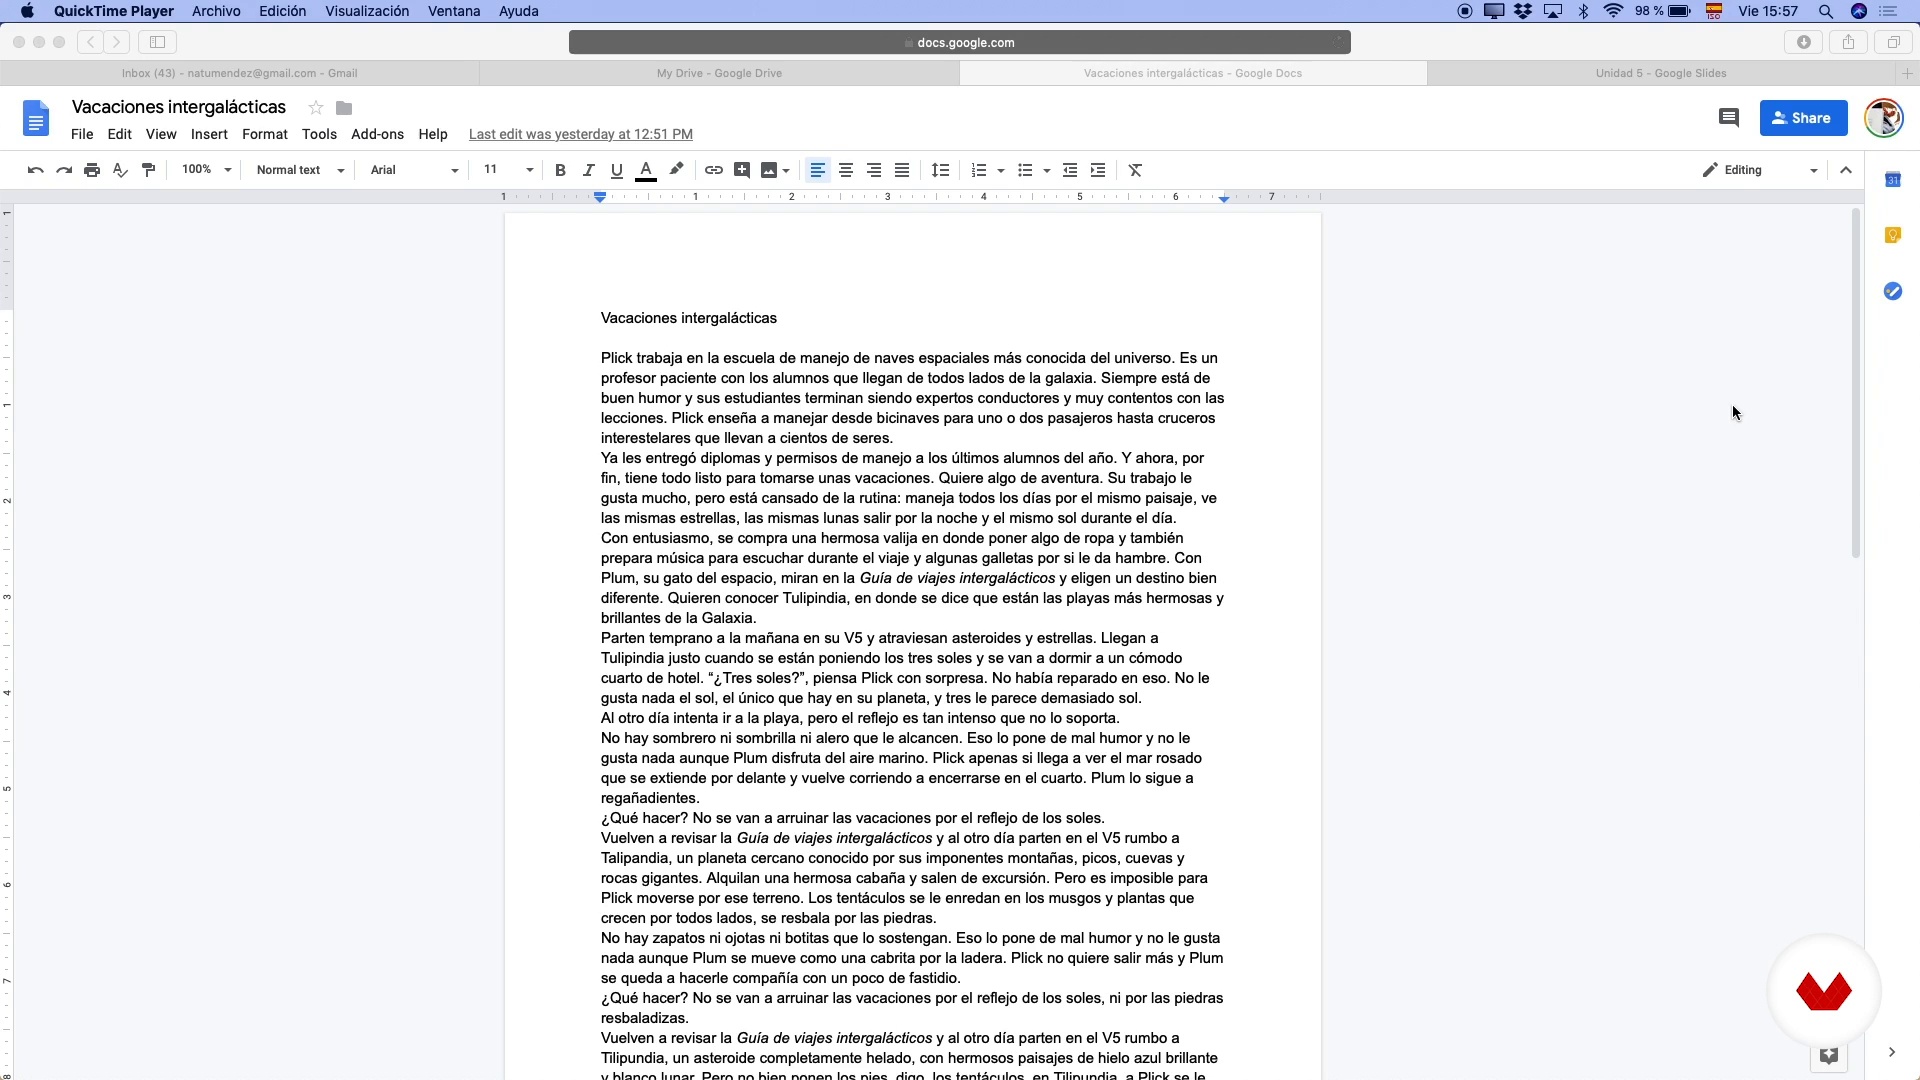Open comment history speech bubble icon

pos(1728,118)
